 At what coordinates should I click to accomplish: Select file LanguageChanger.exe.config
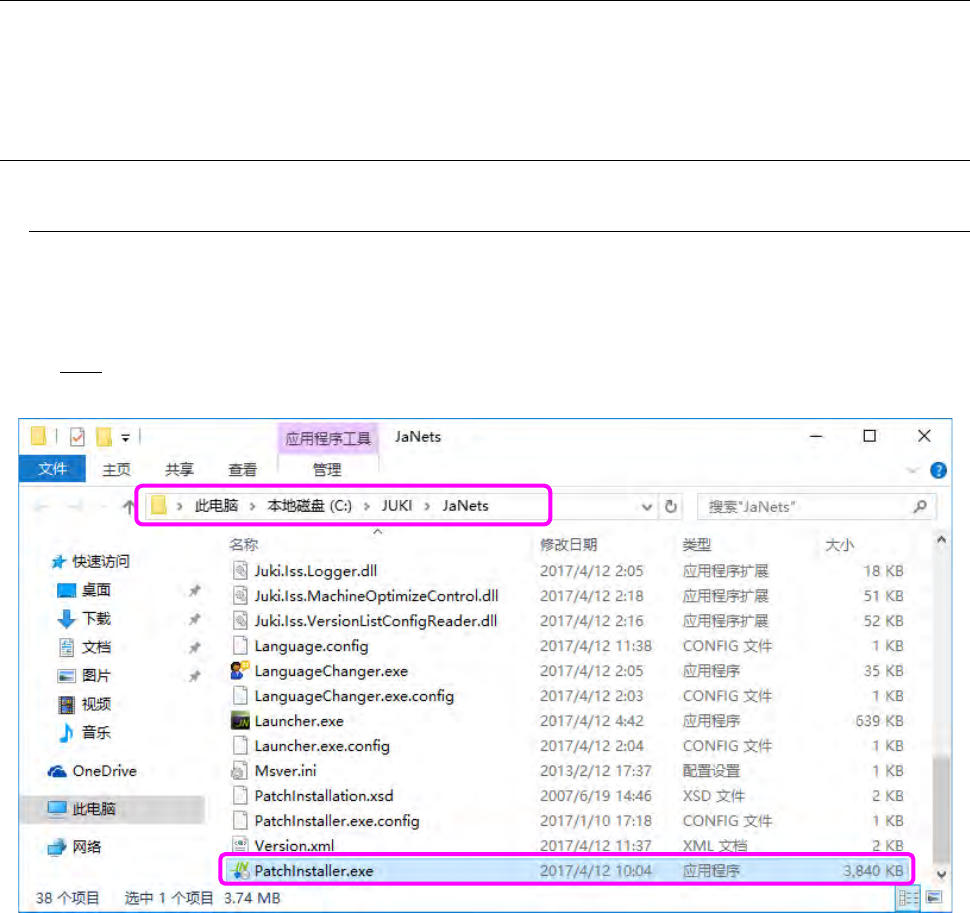(354, 696)
